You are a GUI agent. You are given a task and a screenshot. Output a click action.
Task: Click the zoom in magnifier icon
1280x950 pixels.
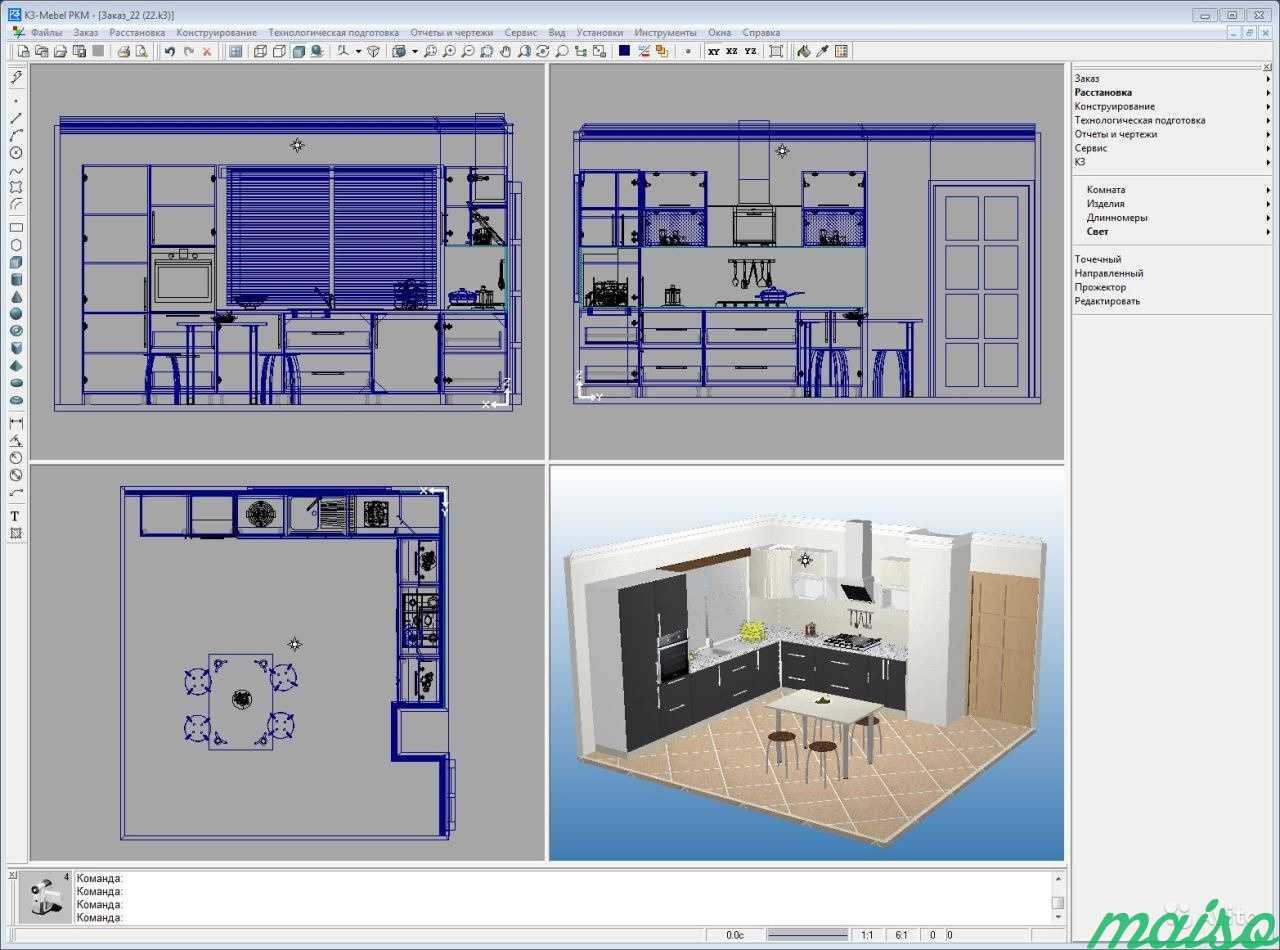pos(449,51)
